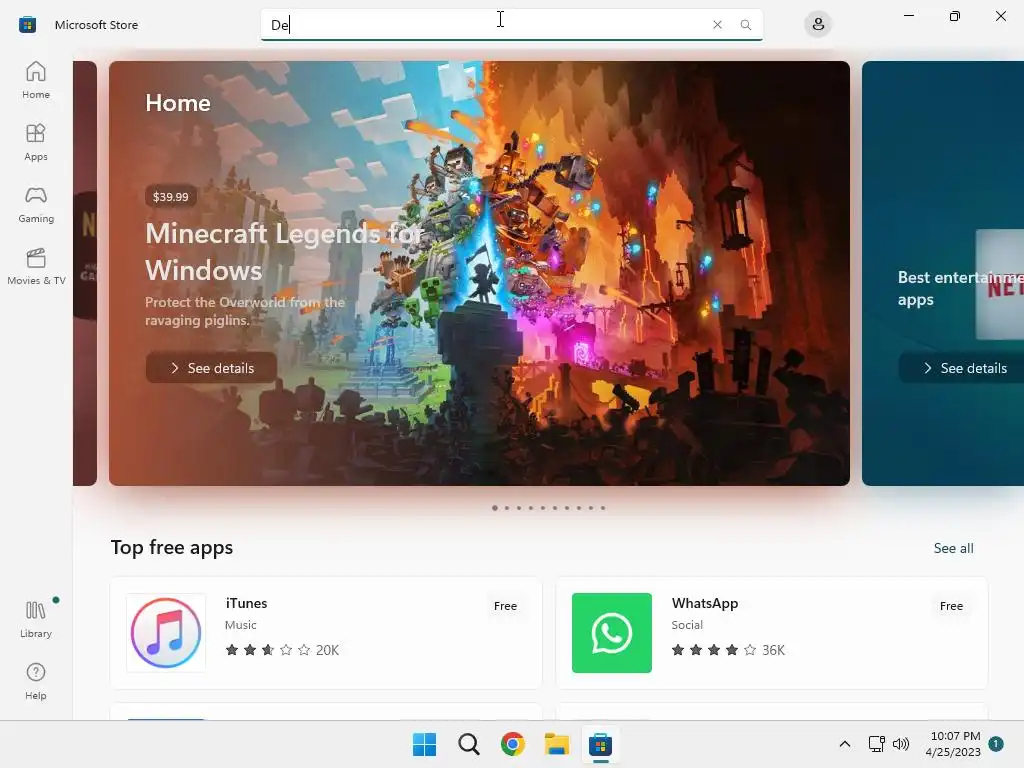This screenshot has height=768, width=1024.
Task: Click the Microsoft Store taskbar icon
Action: tap(600, 744)
